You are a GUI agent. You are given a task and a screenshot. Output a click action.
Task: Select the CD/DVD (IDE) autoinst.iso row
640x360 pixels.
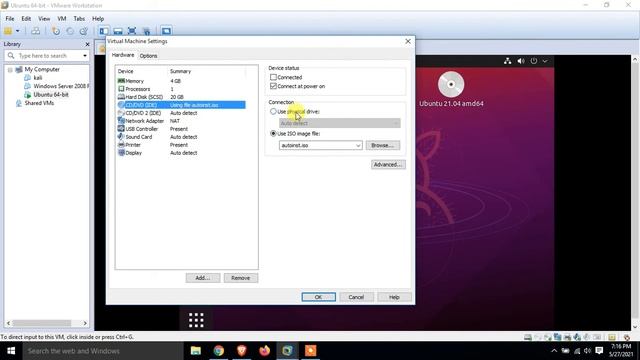[x=181, y=105]
